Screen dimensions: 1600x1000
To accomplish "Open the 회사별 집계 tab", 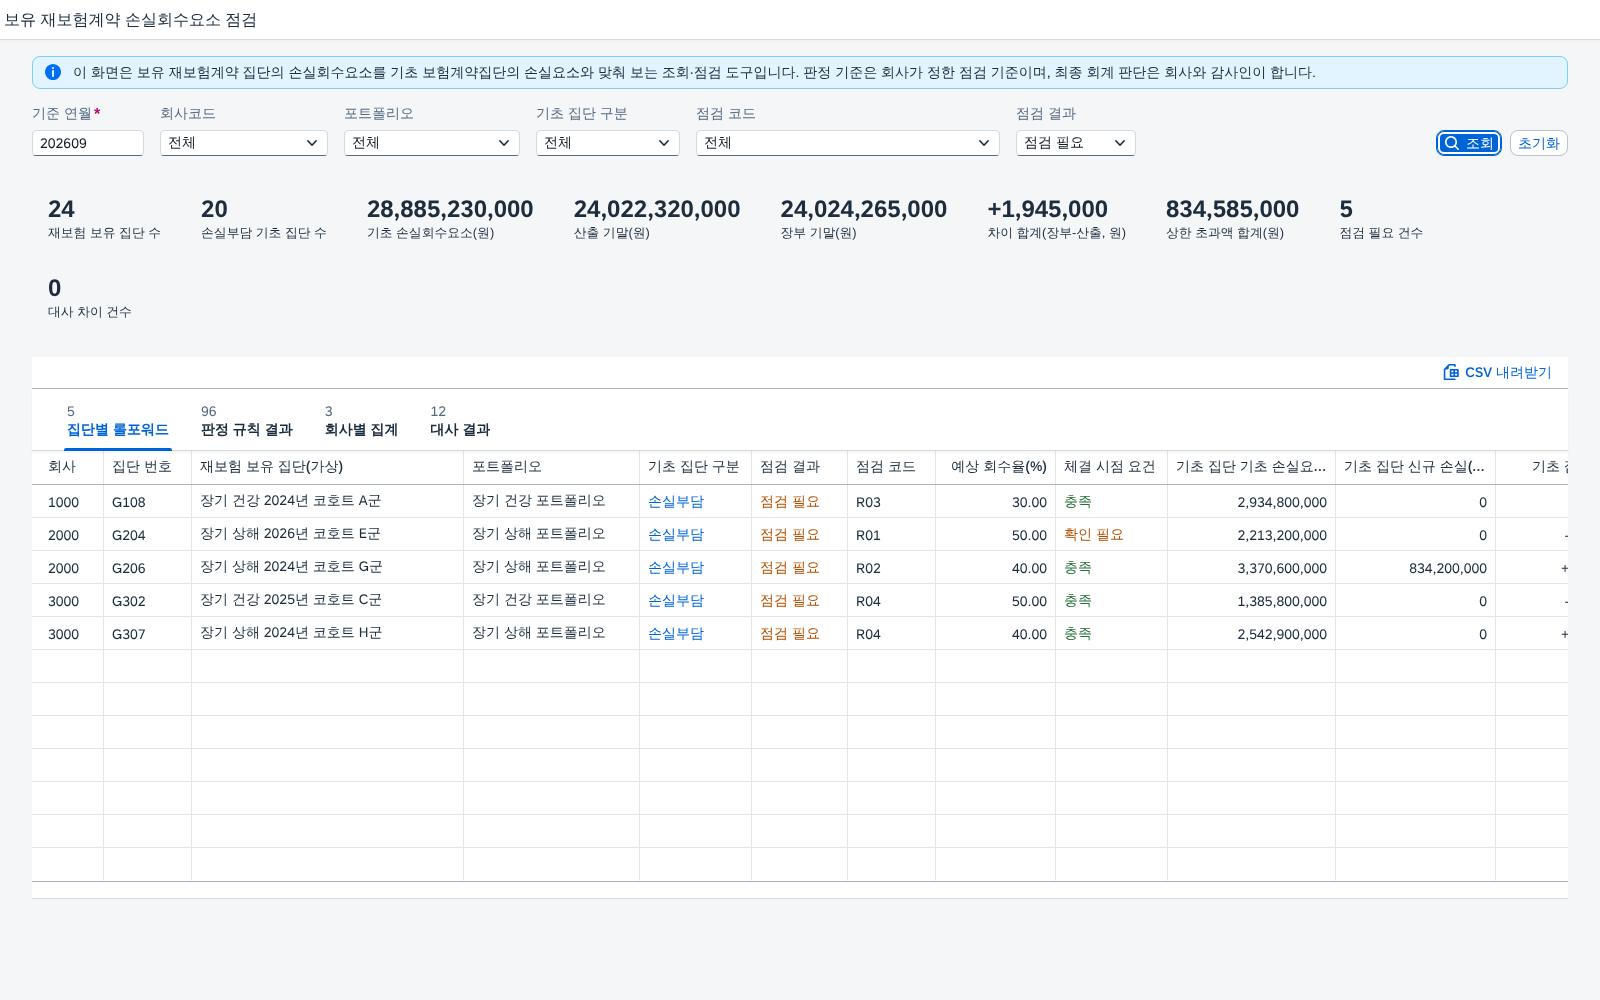I will (361, 422).
